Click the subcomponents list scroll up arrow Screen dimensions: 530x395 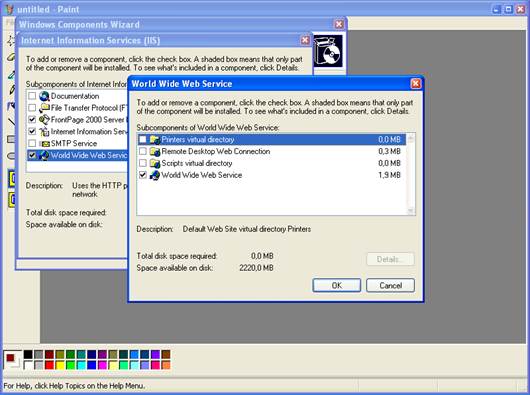(x=411, y=138)
